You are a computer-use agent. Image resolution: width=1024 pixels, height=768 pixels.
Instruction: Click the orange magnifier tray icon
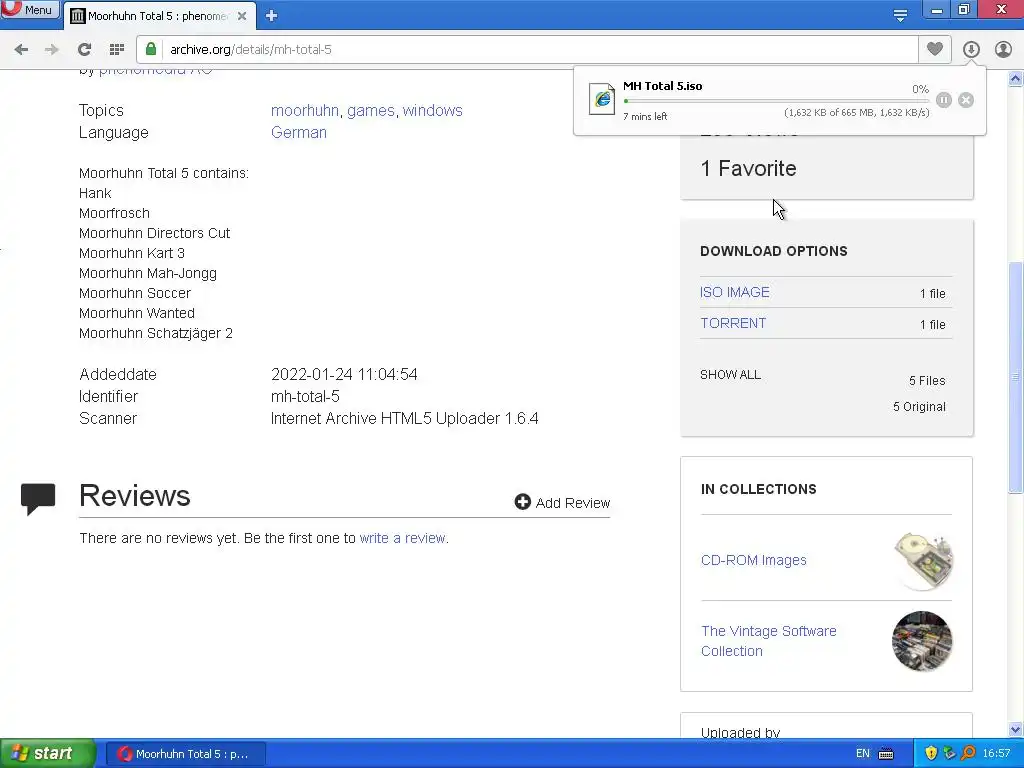[x=968, y=753]
